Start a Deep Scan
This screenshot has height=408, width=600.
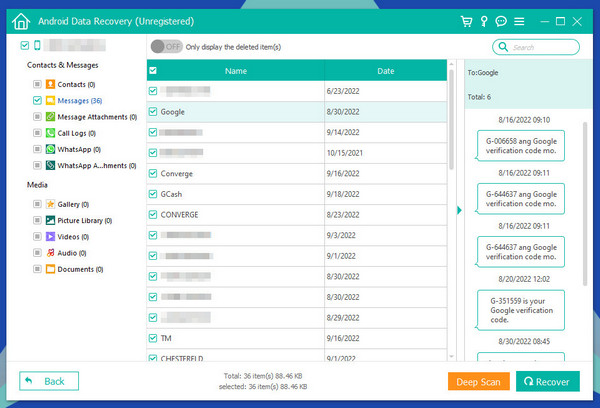point(479,382)
